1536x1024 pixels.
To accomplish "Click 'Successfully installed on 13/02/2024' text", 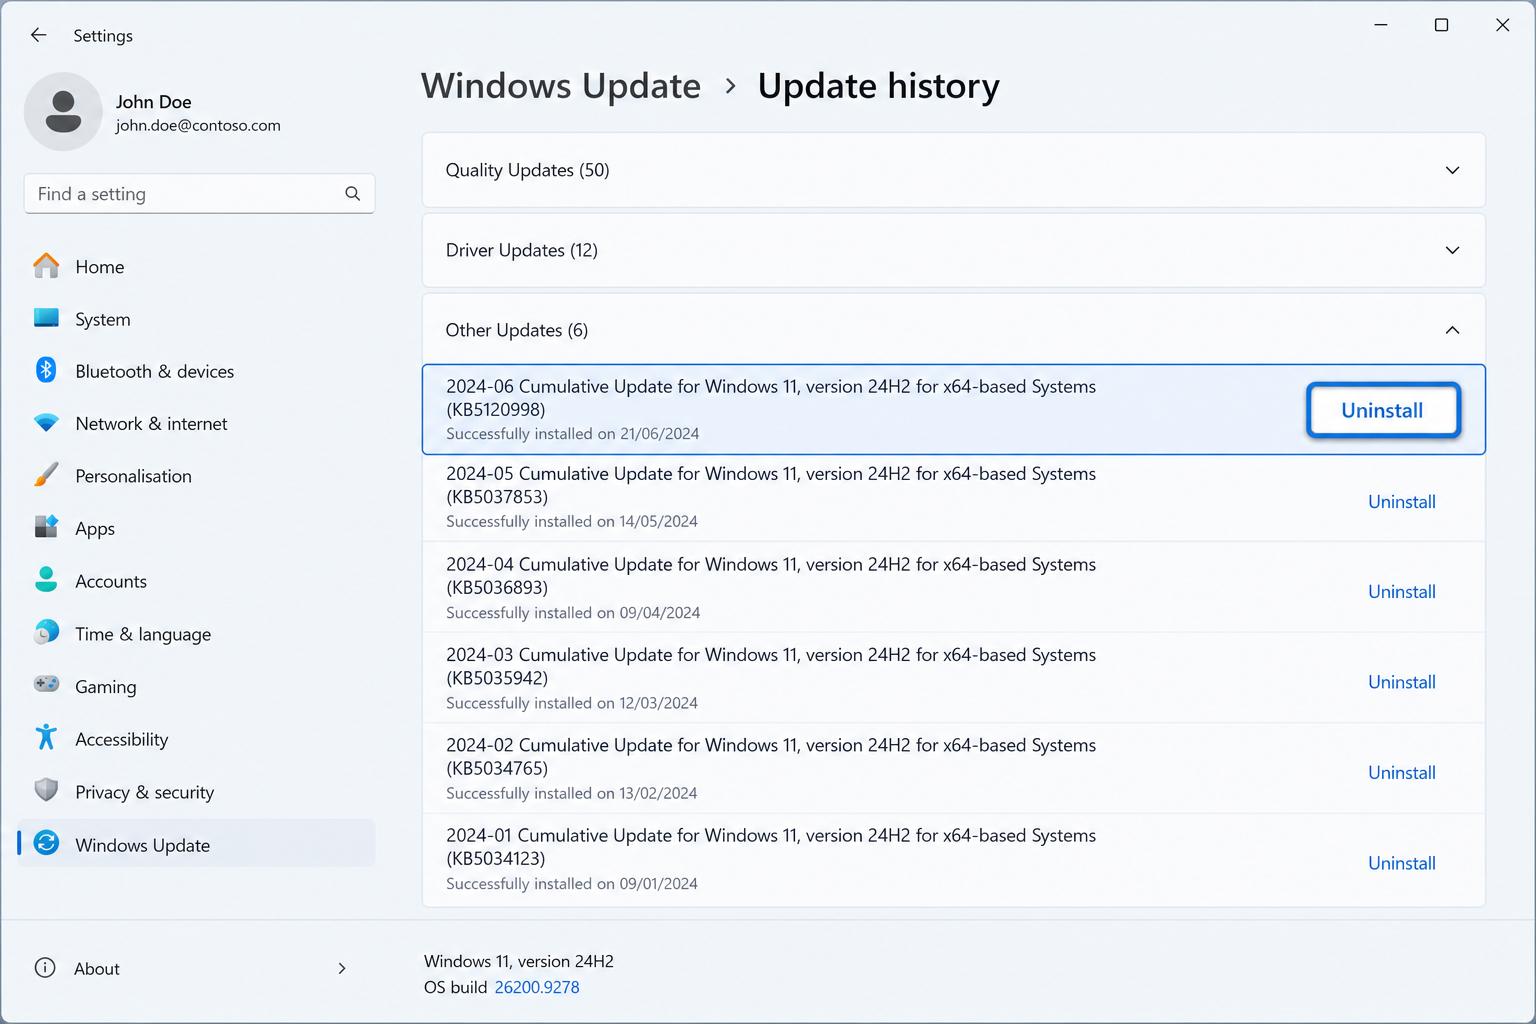I will pyautogui.click(x=572, y=793).
